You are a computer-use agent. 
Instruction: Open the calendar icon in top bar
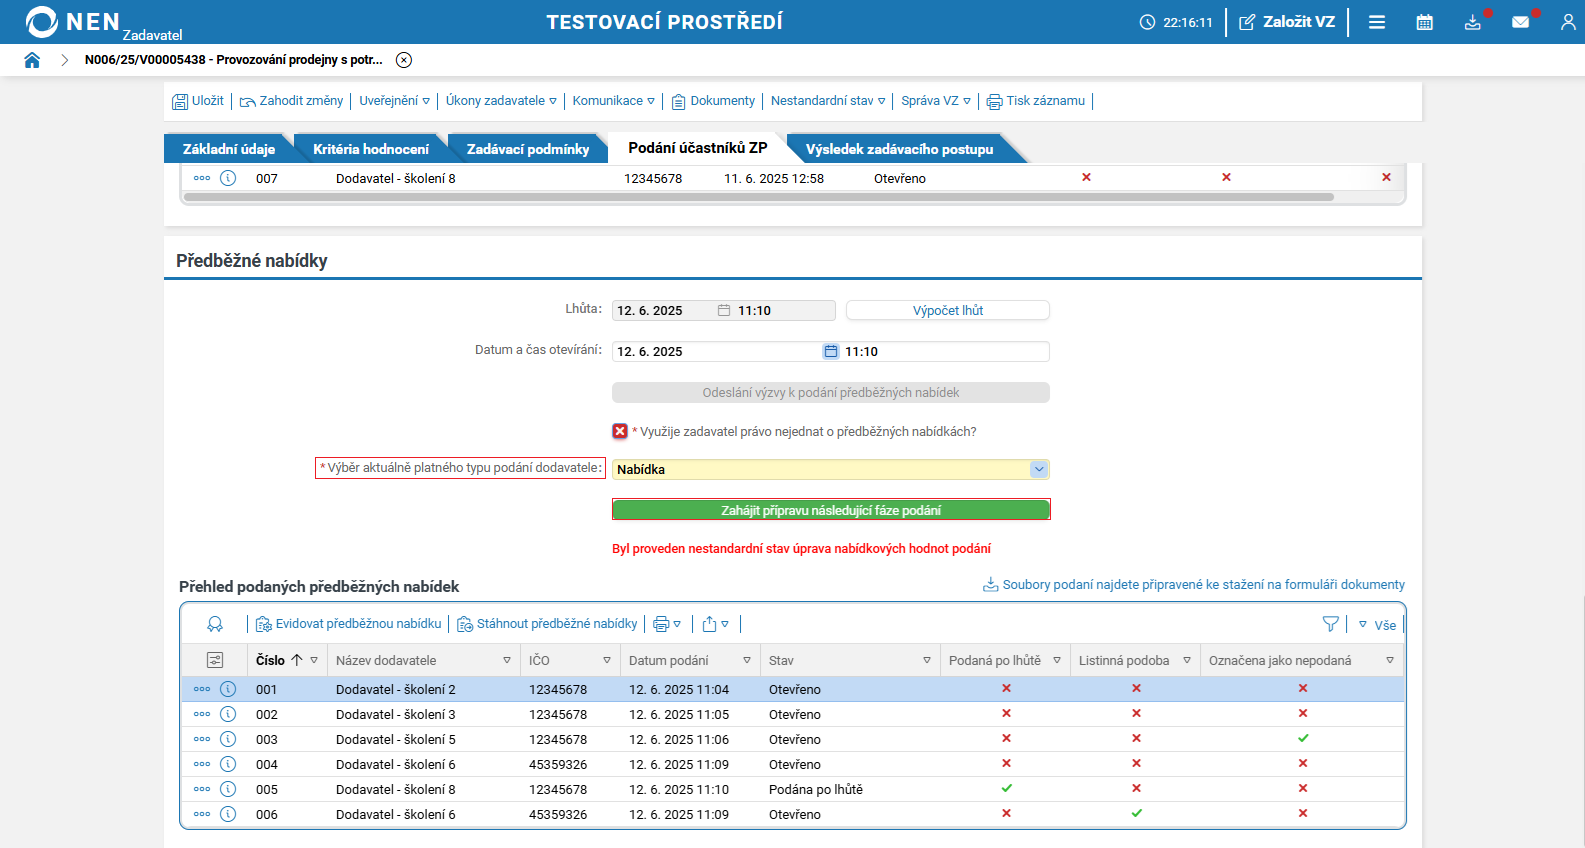[1425, 22]
